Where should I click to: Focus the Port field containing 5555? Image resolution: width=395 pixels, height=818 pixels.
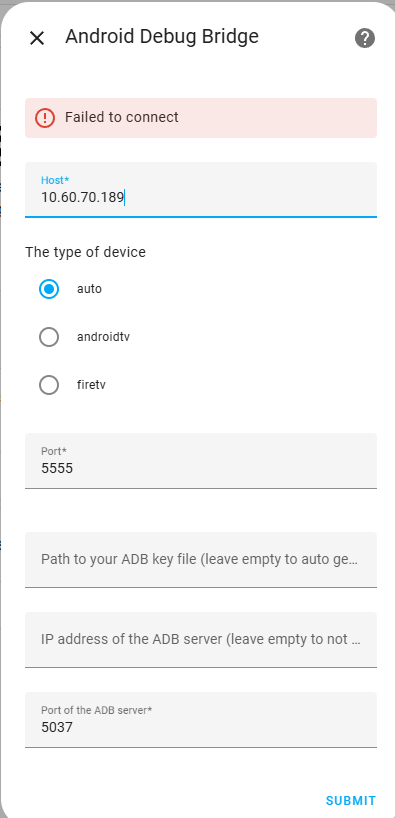pos(201,461)
